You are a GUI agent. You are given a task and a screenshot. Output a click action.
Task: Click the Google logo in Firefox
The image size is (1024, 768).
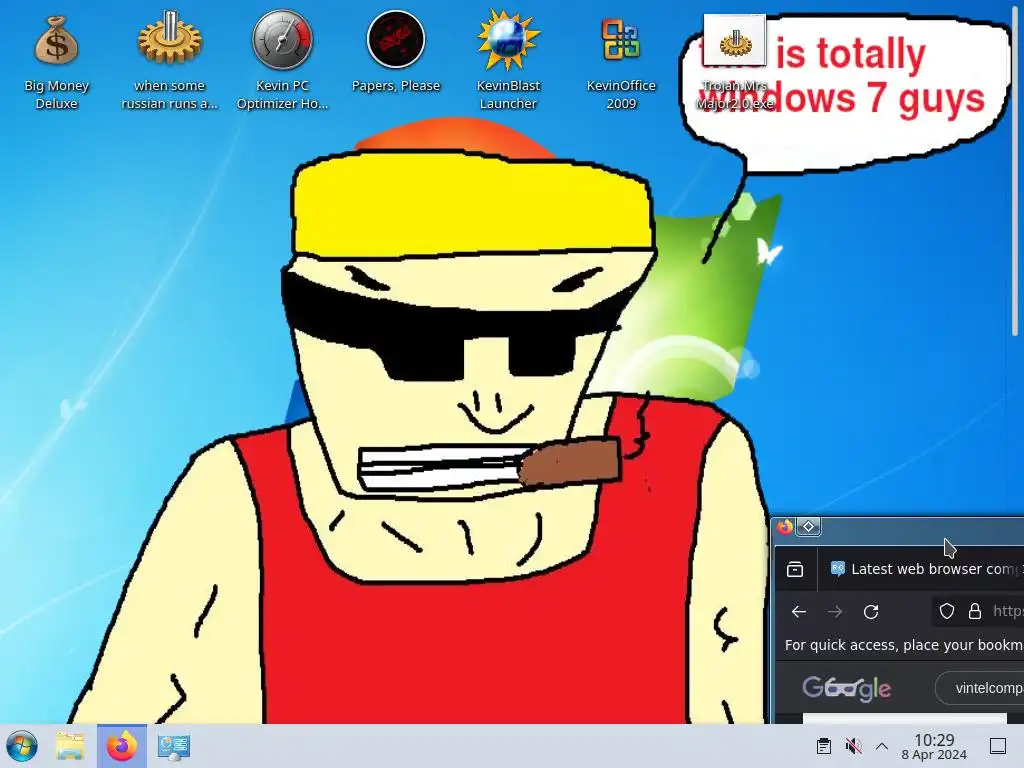point(846,688)
